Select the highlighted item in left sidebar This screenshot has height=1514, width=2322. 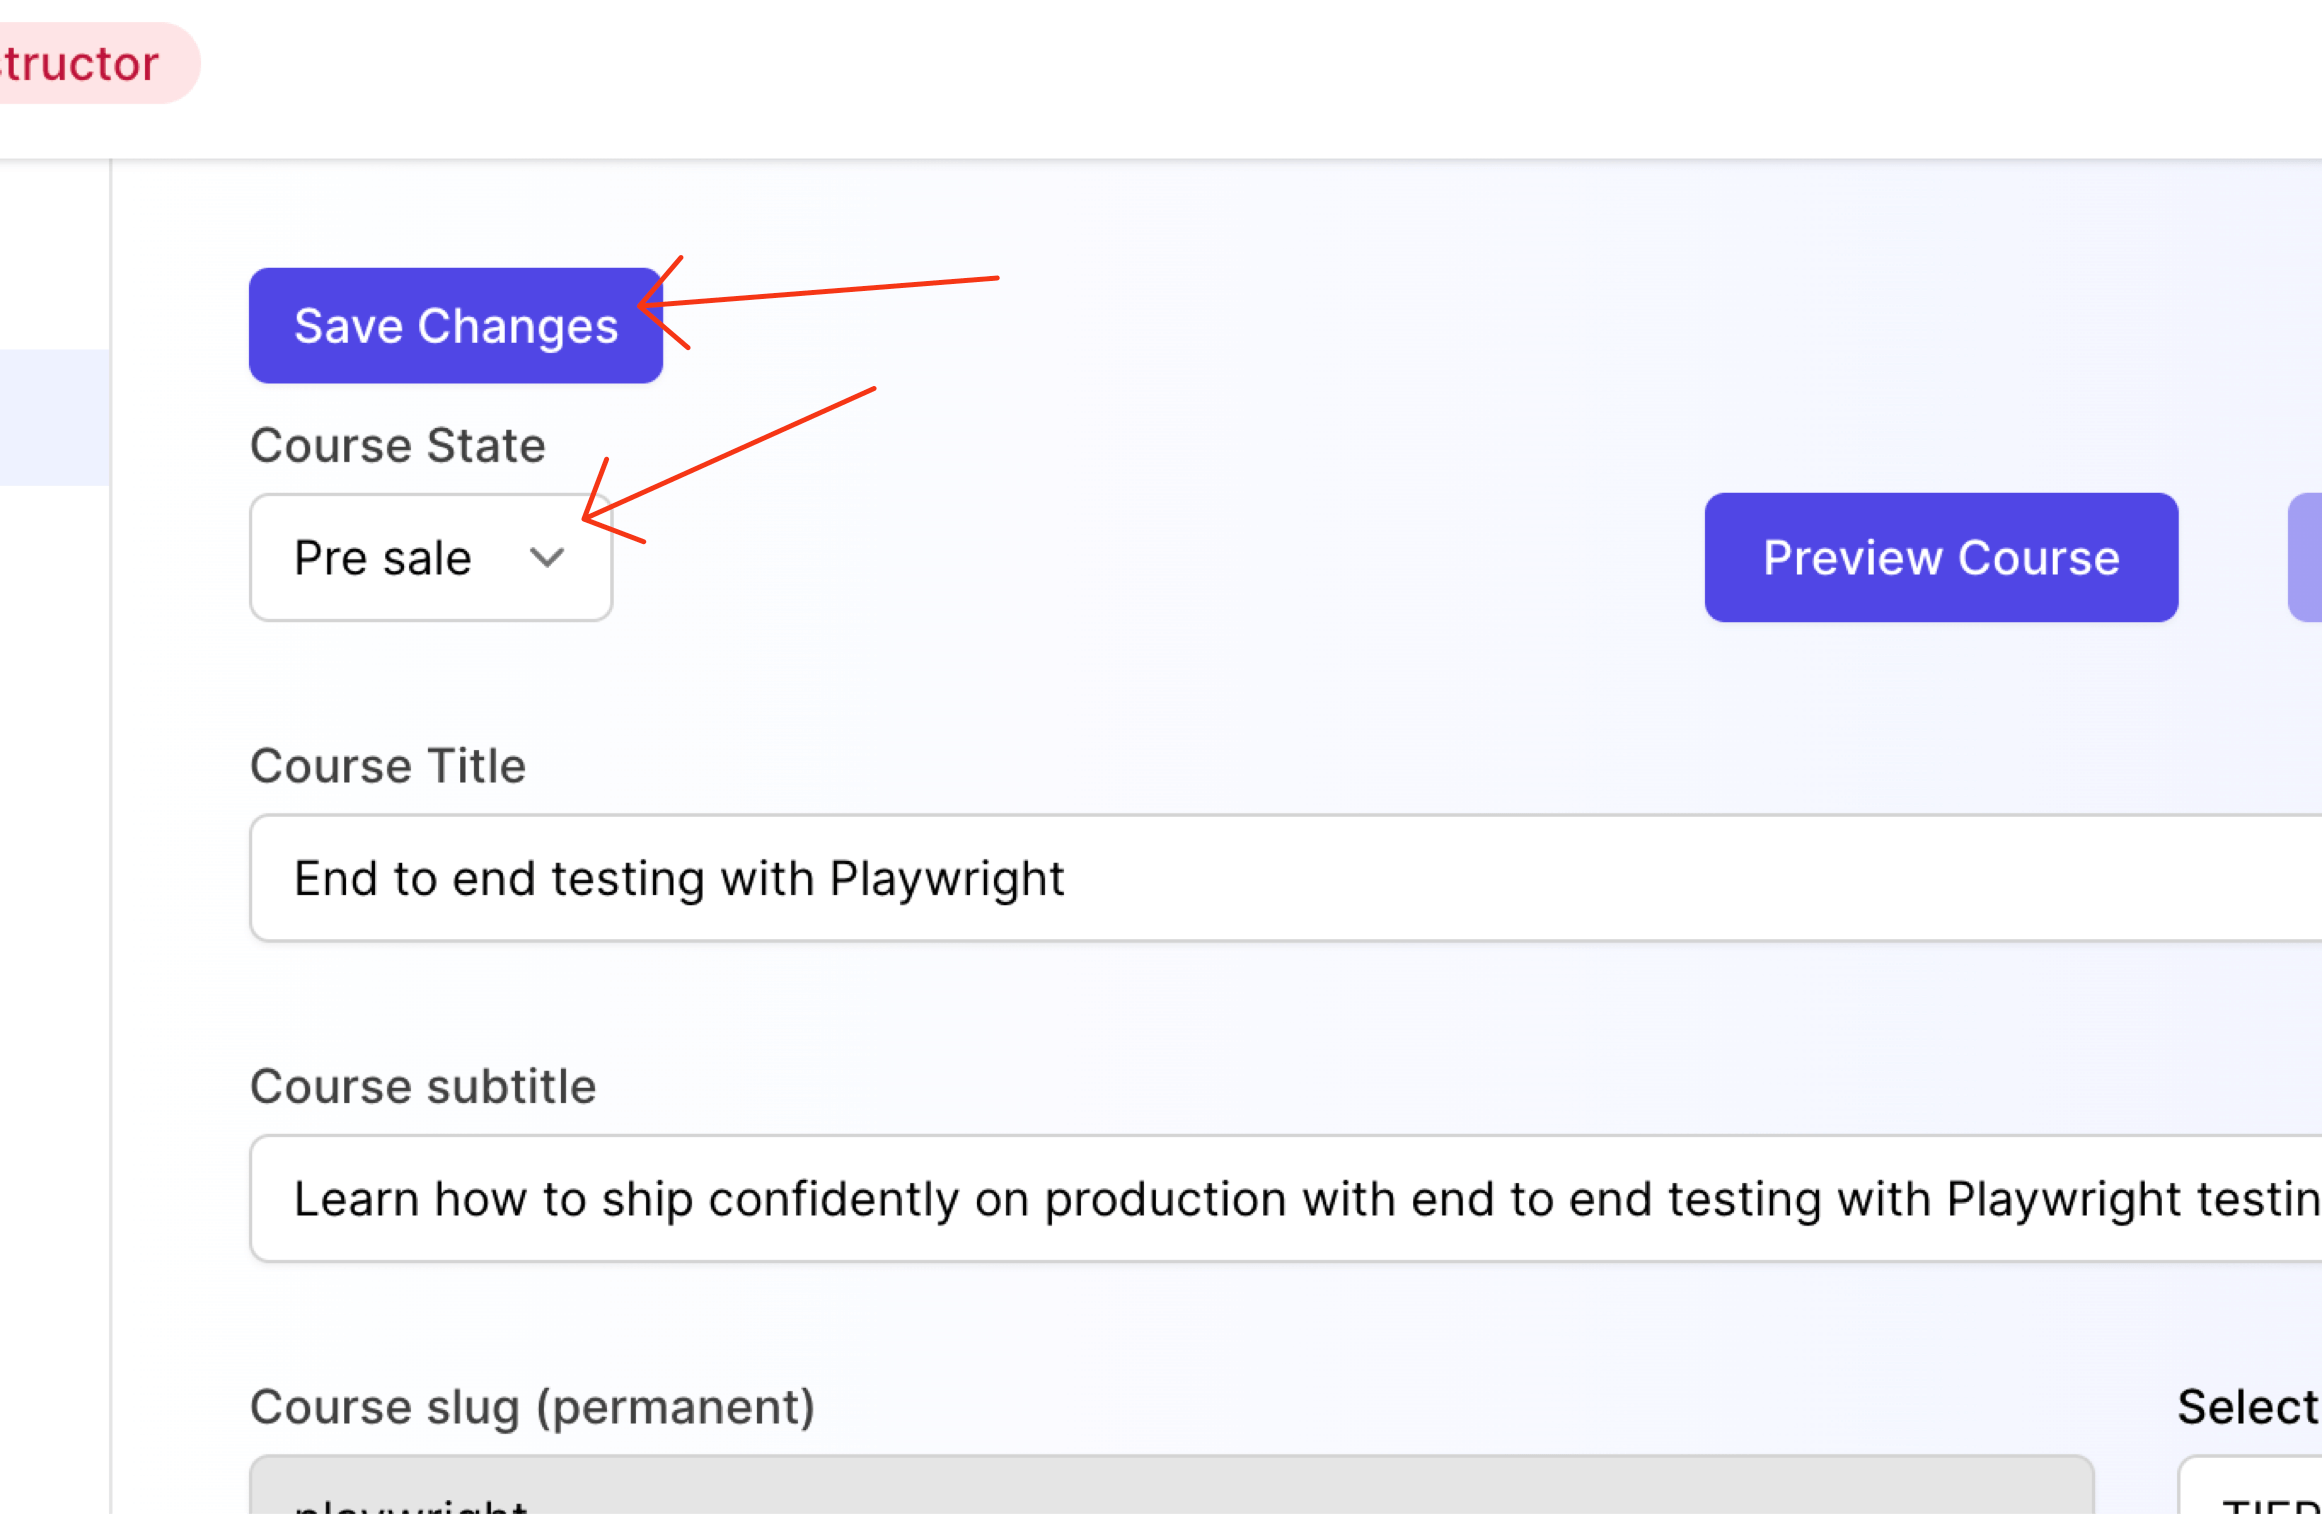54,417
